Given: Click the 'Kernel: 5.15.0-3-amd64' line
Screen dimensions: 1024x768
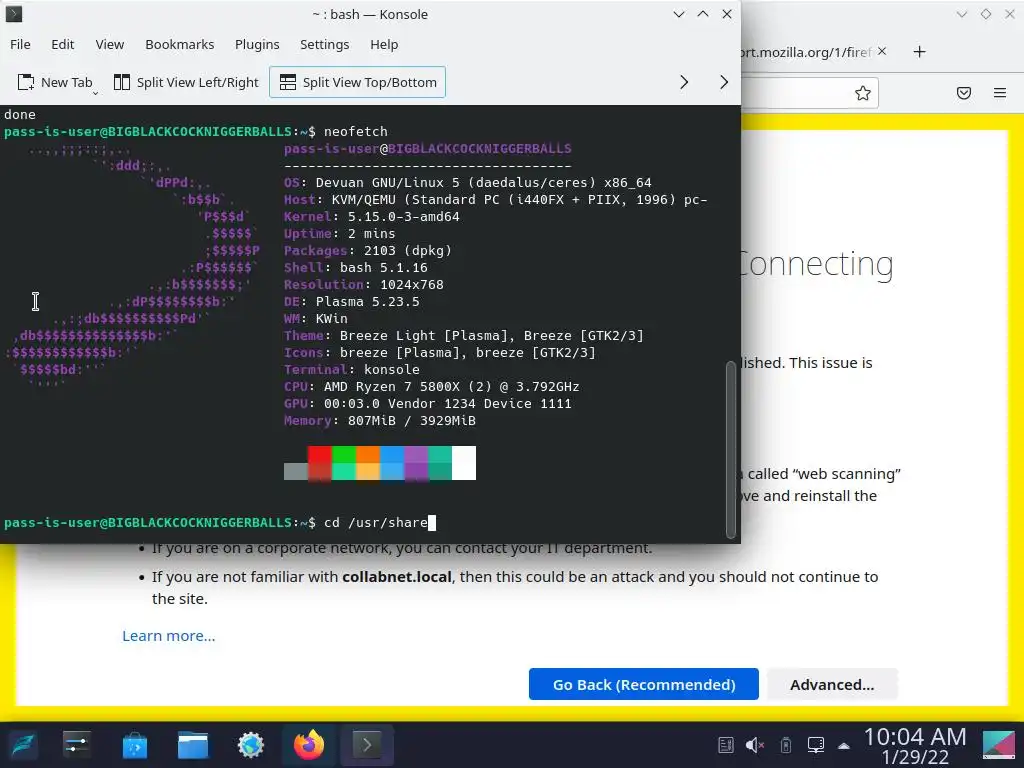Looking at the screenshot, I should (x=372, y=216).
